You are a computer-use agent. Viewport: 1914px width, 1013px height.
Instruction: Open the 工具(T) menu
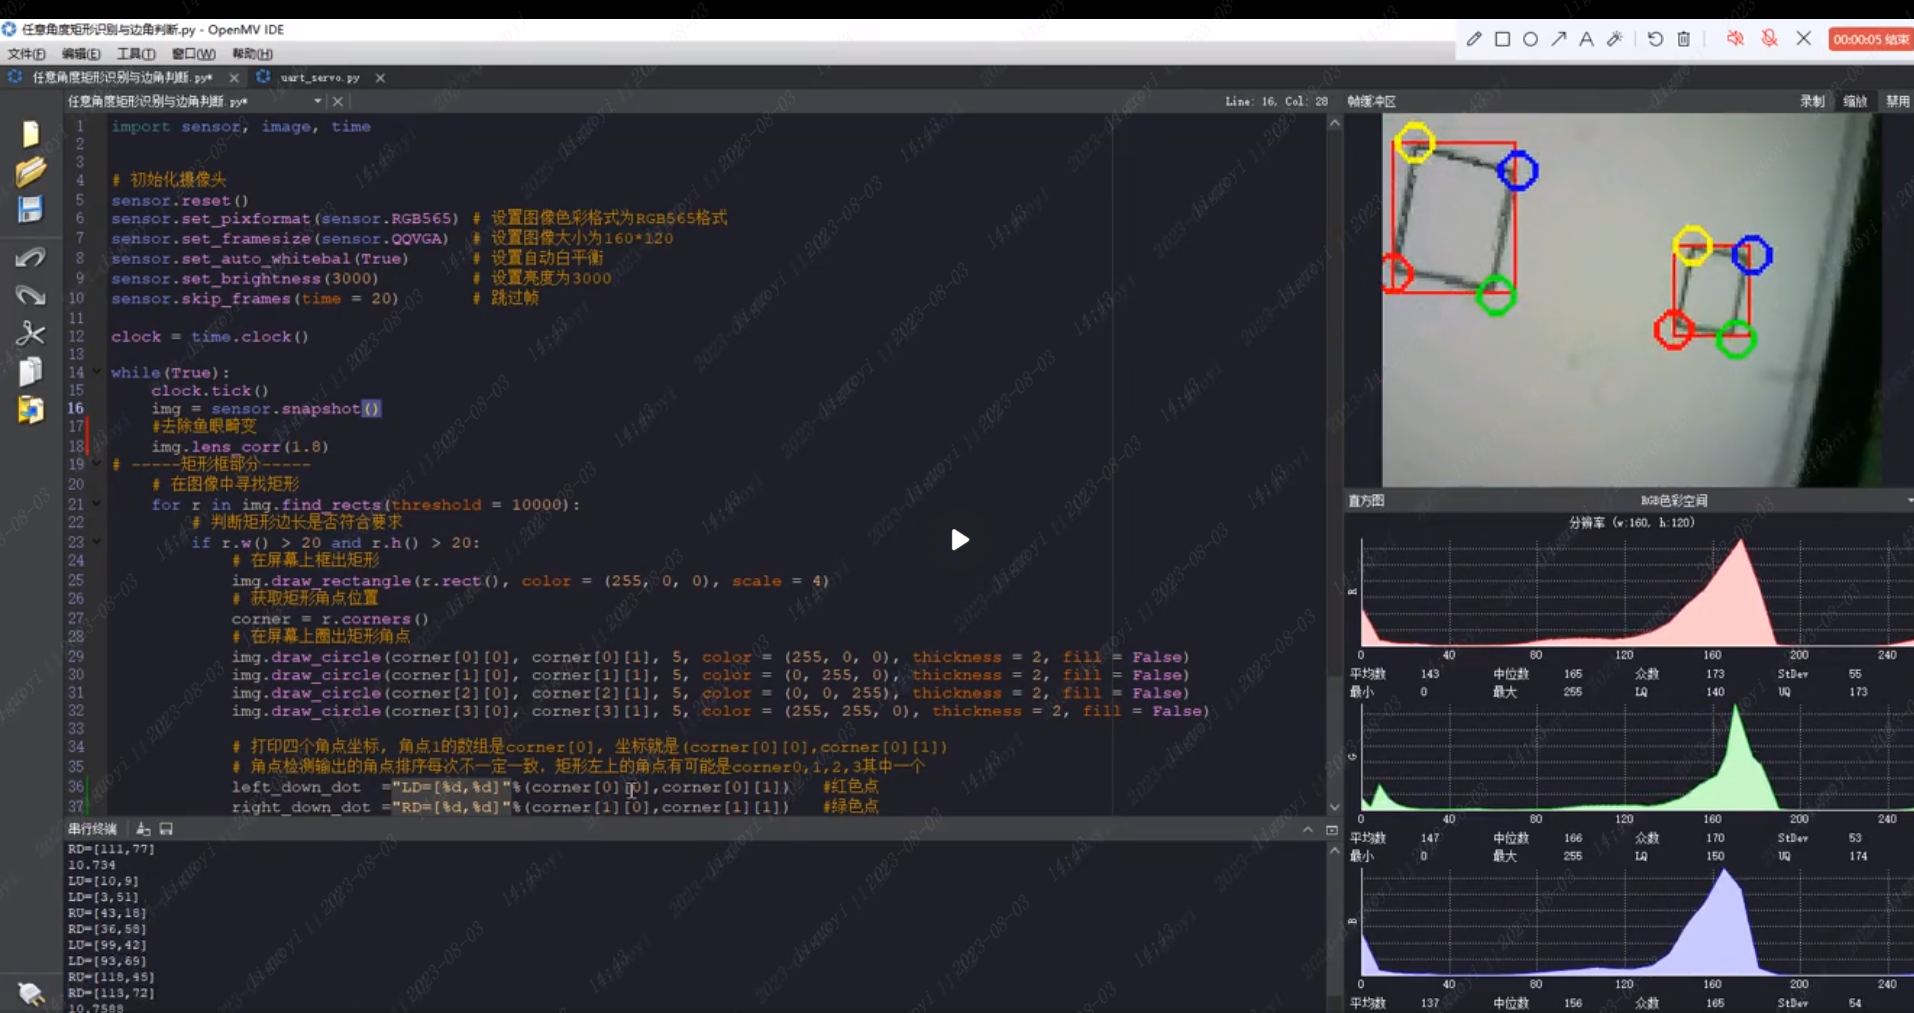[136, 54]
